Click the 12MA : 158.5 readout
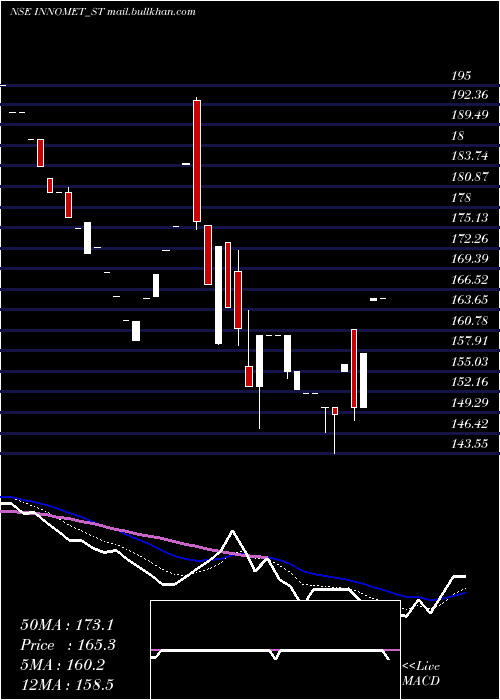Image resolution: width=500 pixels, height=700 pixels. [x=69, y=685]
